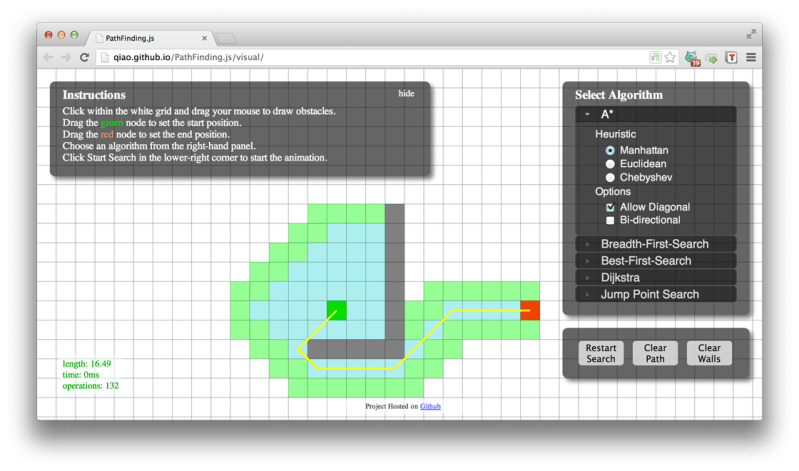Click the green page icon in address bar
The height and width of the screenshot is (471, 799).
pyautogui.click(x=655, y=57)
